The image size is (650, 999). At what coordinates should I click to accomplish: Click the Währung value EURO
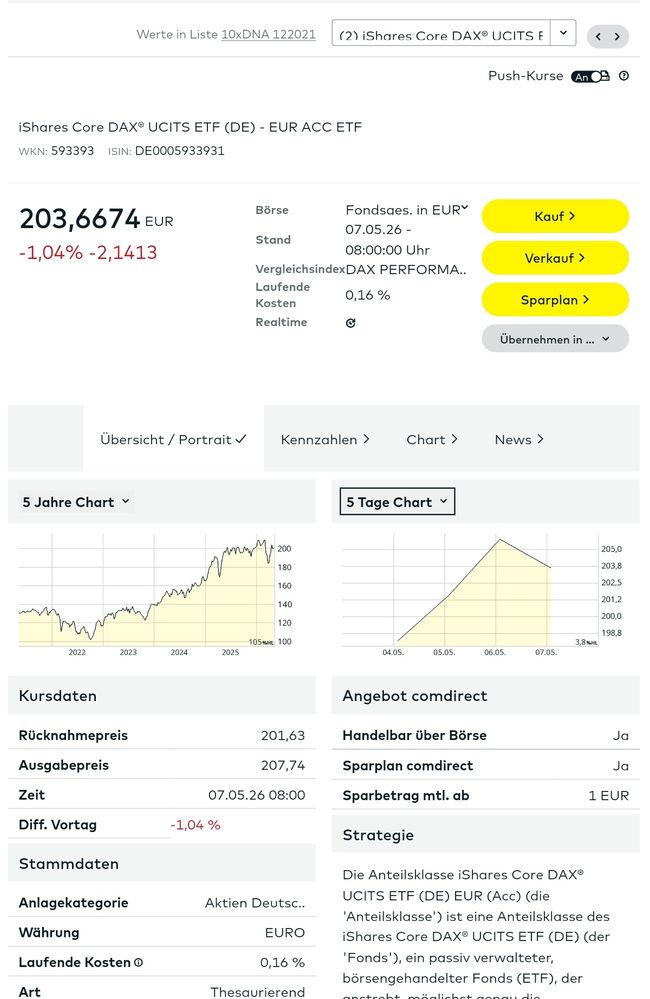click(x=285, y=933)
